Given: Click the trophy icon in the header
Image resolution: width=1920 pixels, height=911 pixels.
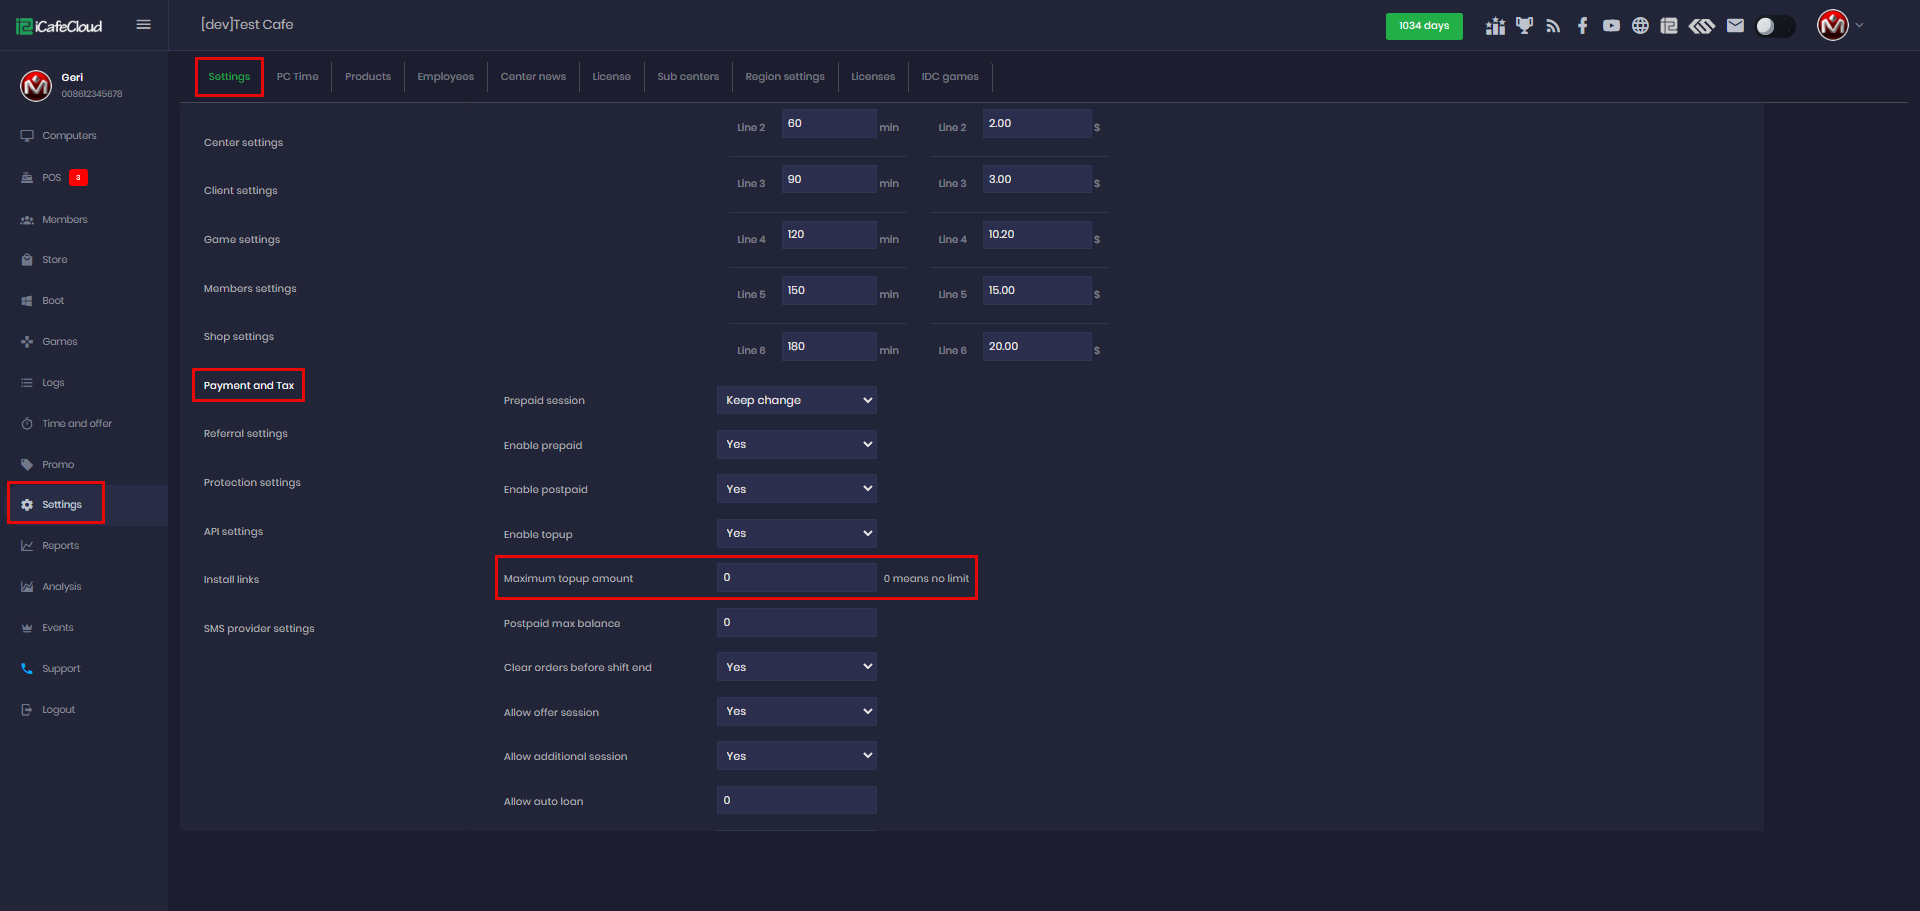Looking at the screenshot, I should pos(1524,26).
